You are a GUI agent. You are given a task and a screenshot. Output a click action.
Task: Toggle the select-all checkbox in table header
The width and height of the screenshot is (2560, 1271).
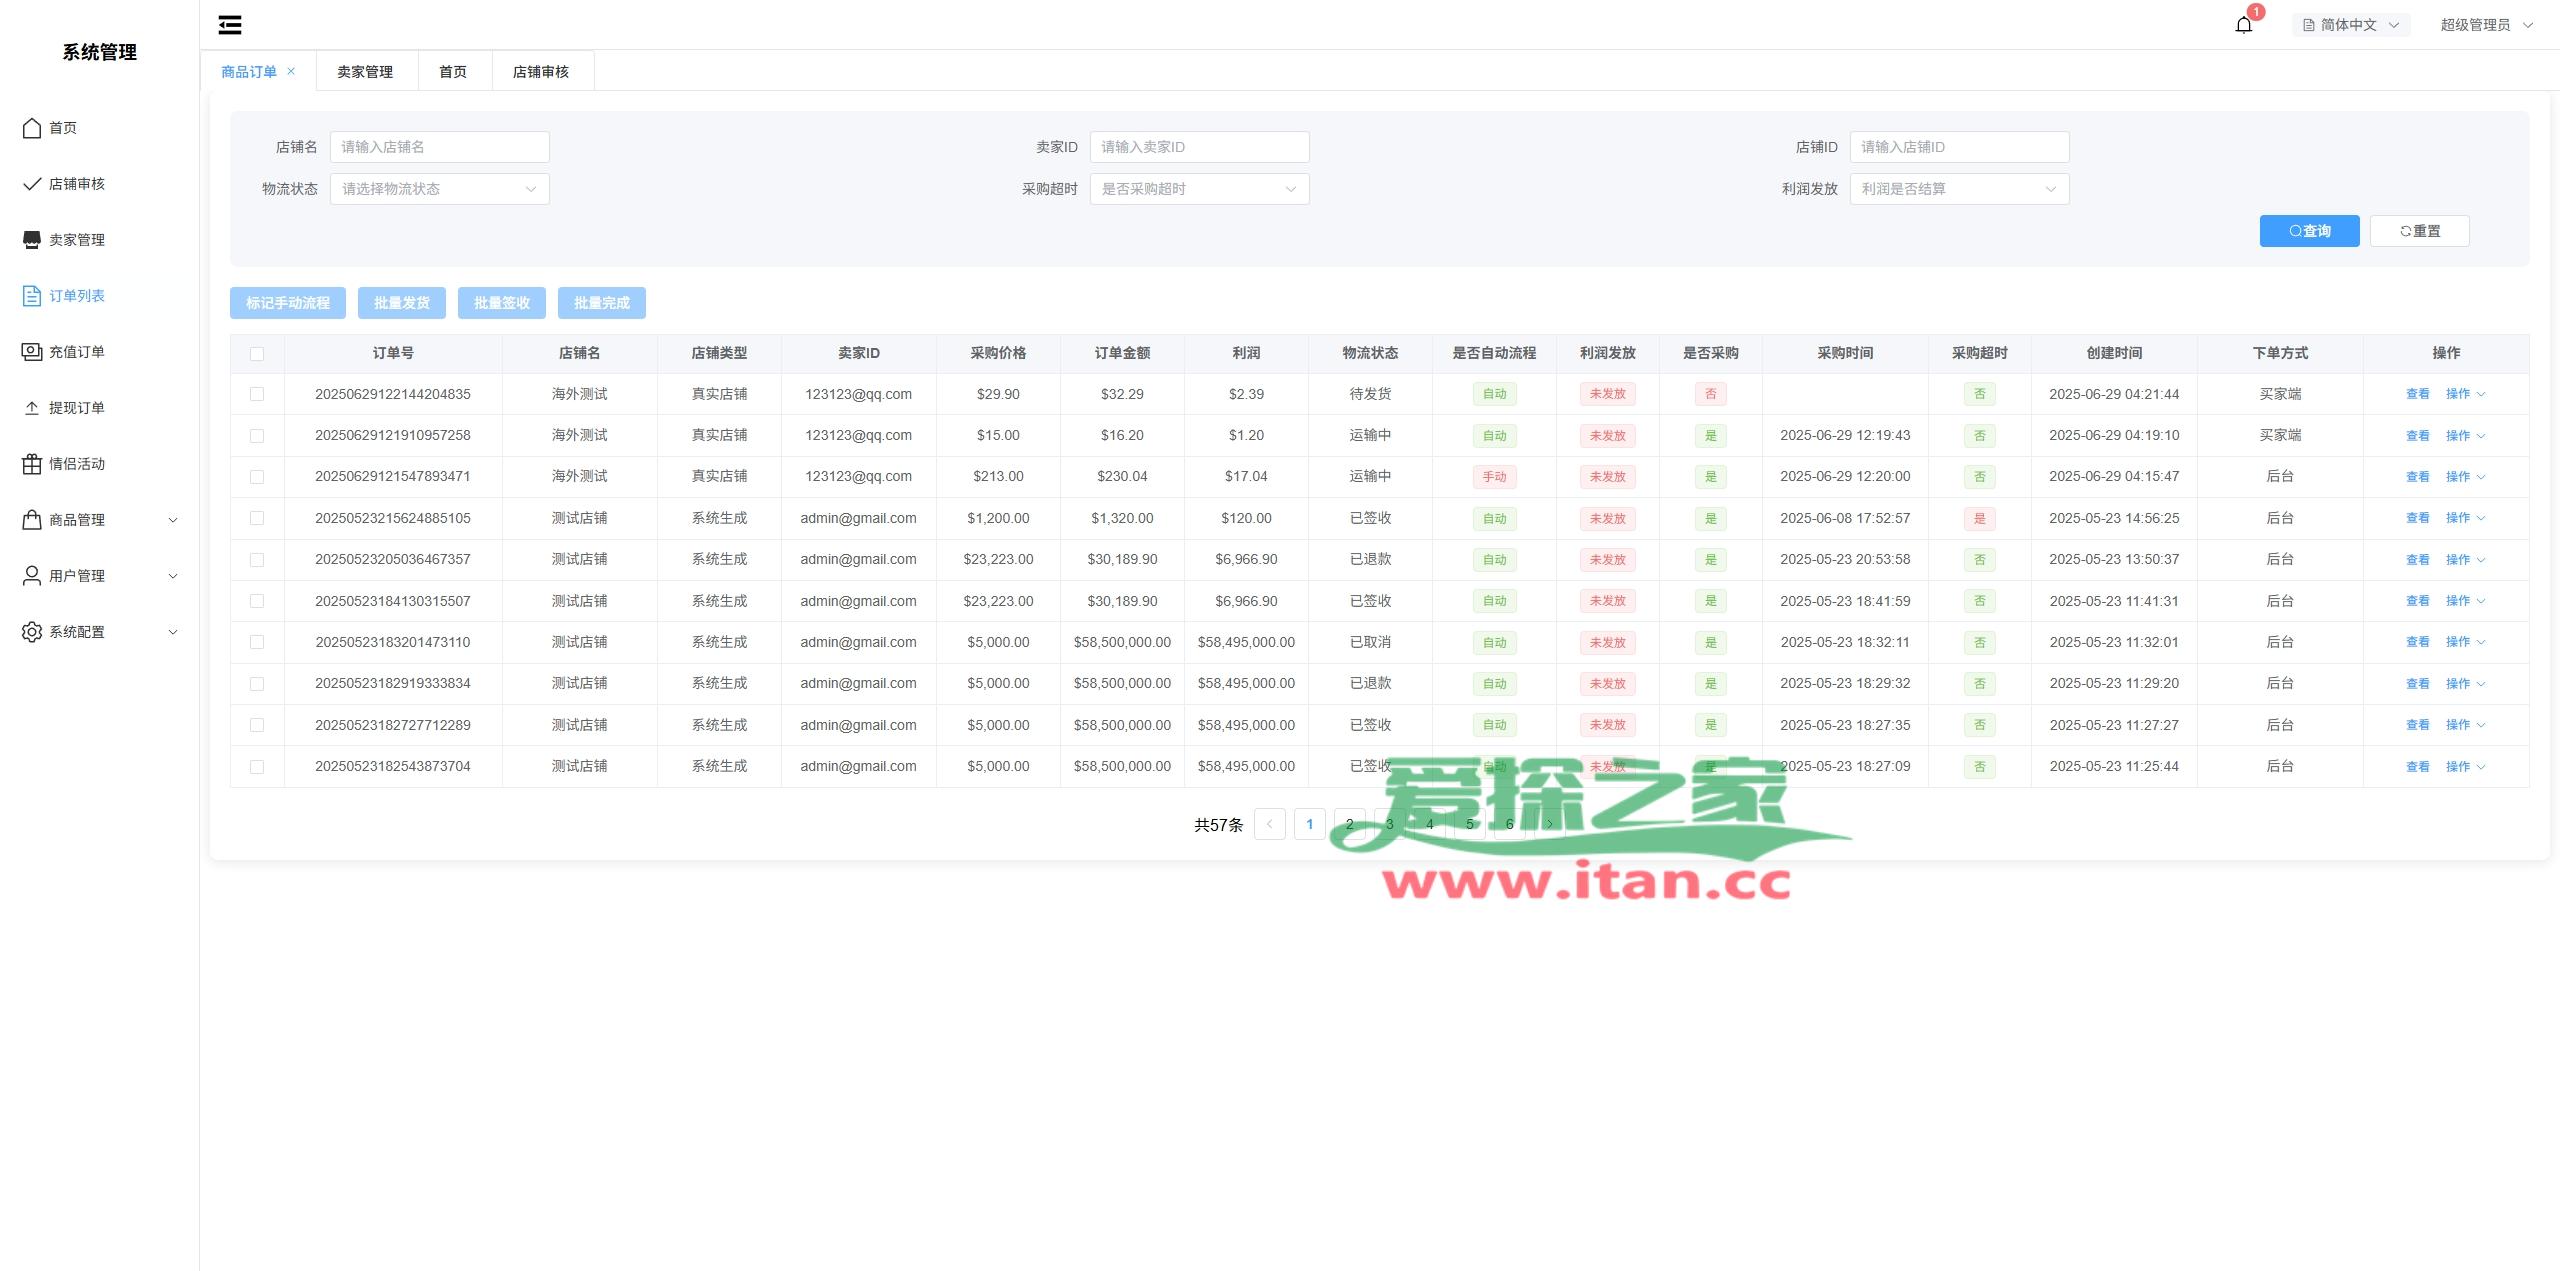pos(257,354)
